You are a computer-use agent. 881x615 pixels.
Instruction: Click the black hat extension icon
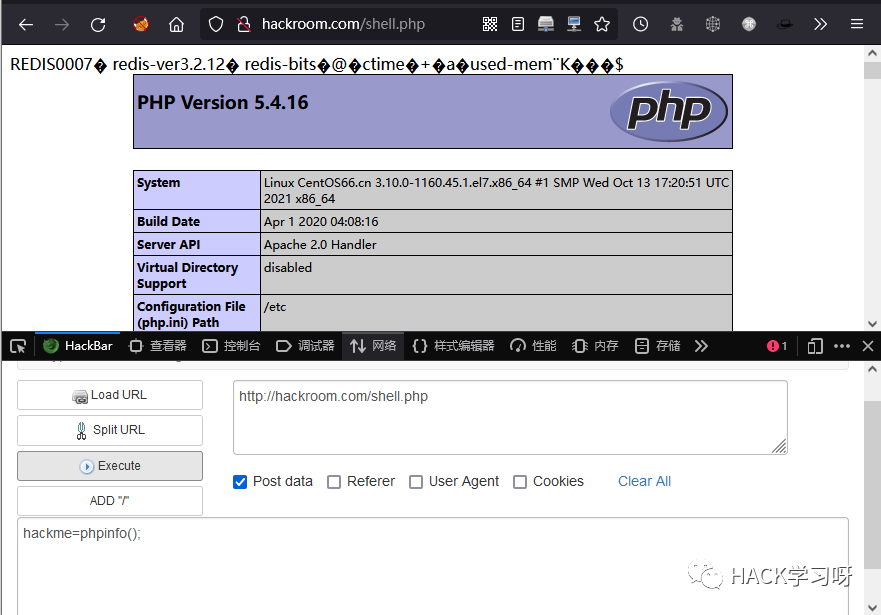(784, 24)
